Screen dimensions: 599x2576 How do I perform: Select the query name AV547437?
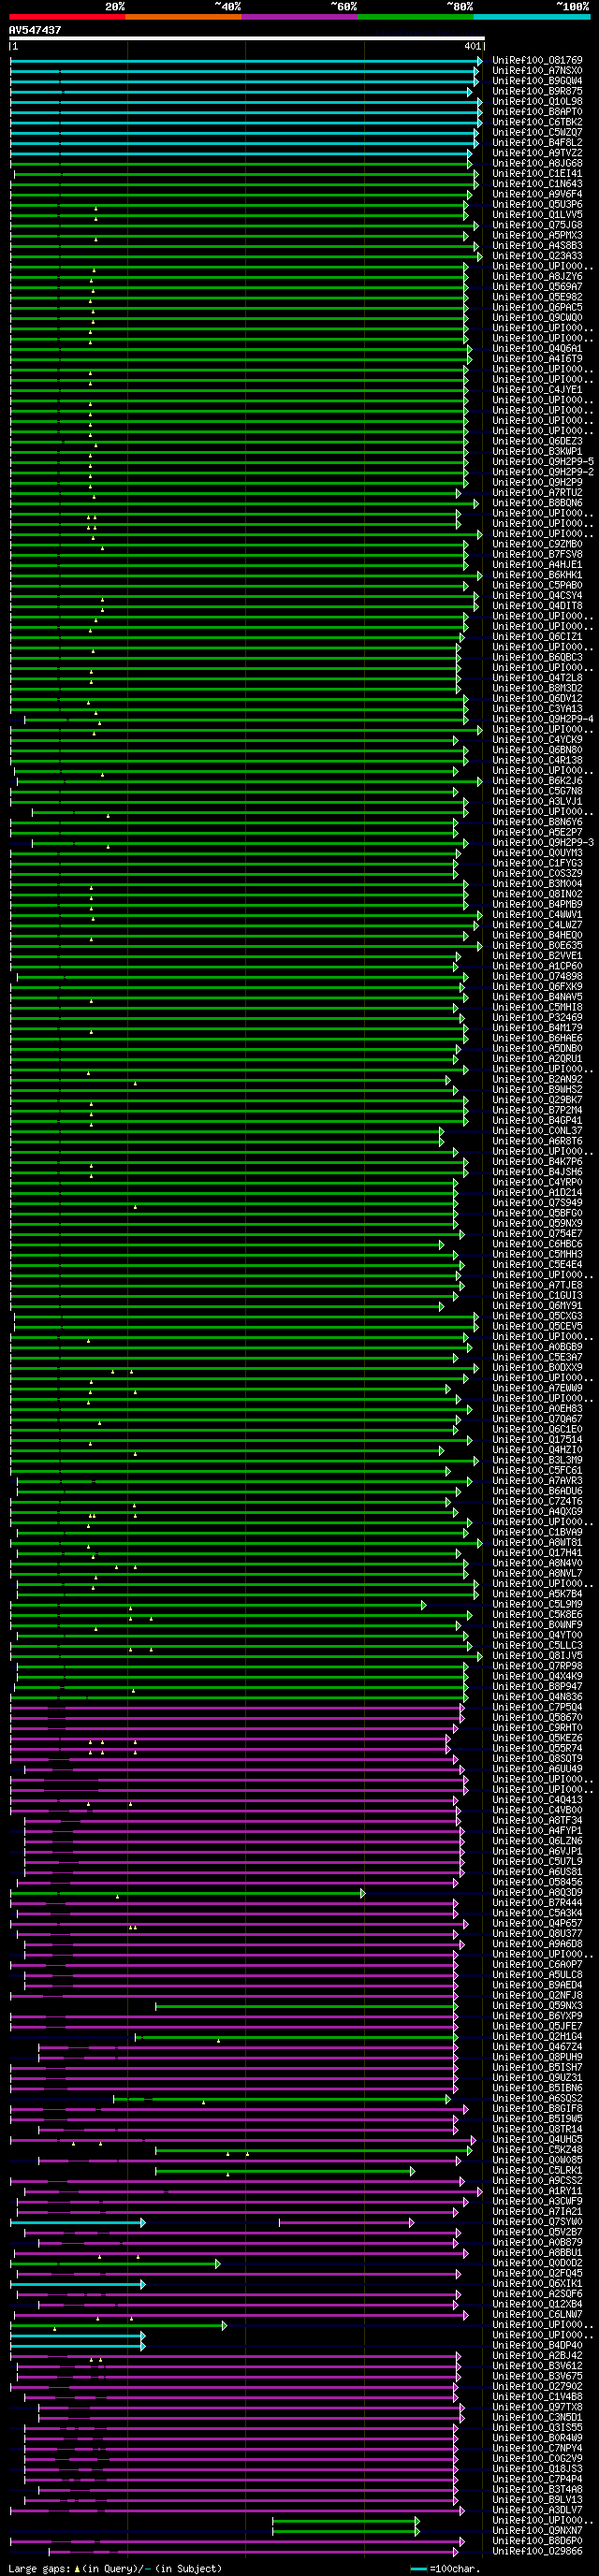point(35,30)
